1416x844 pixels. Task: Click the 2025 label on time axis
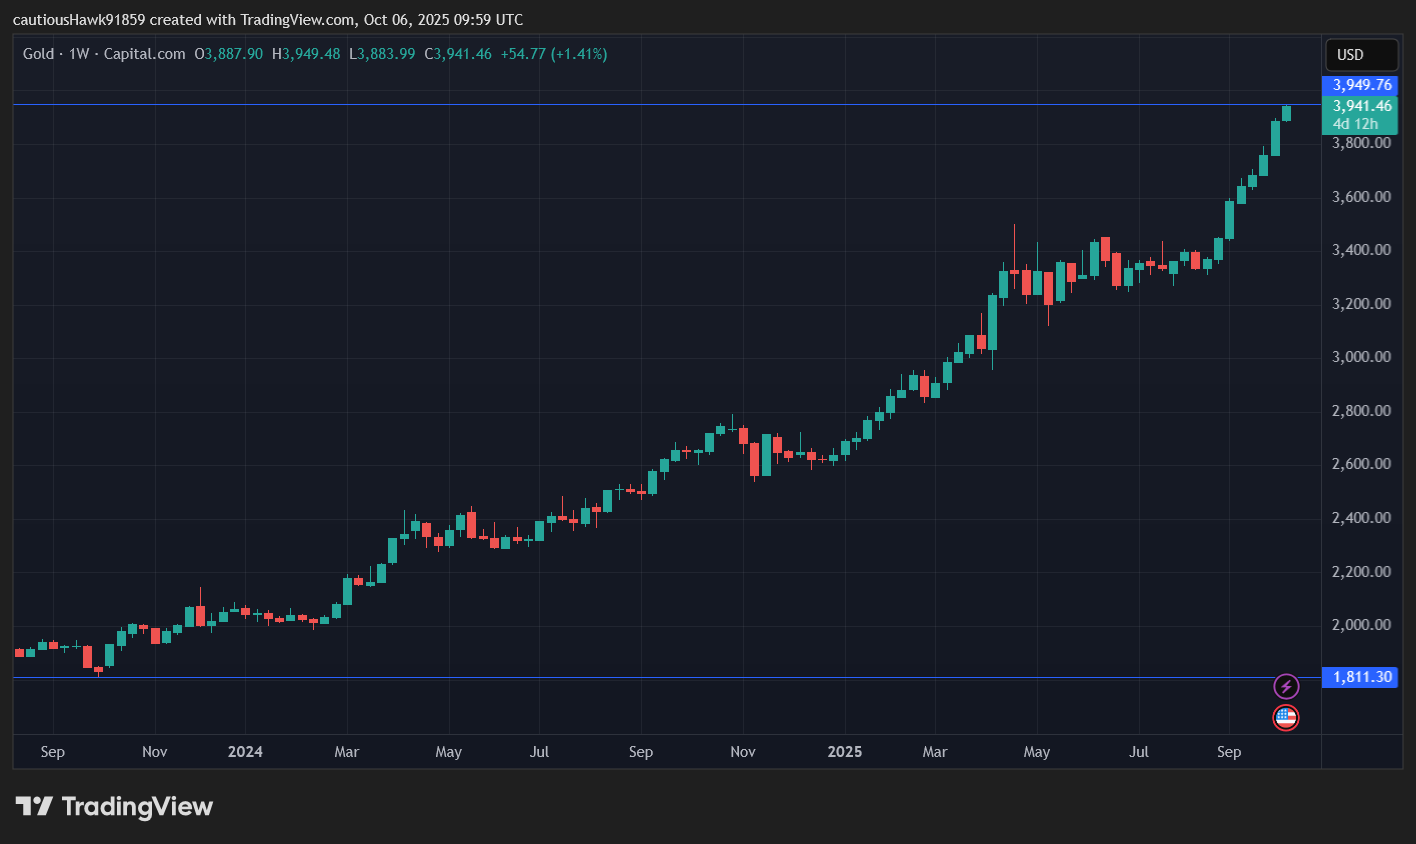coord(844,752)
